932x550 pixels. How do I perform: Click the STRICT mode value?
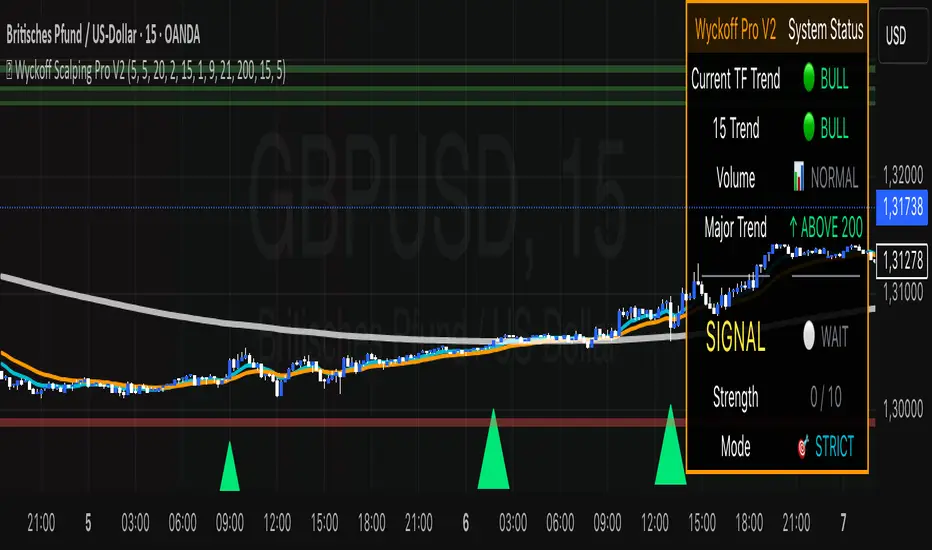point(834,446)
